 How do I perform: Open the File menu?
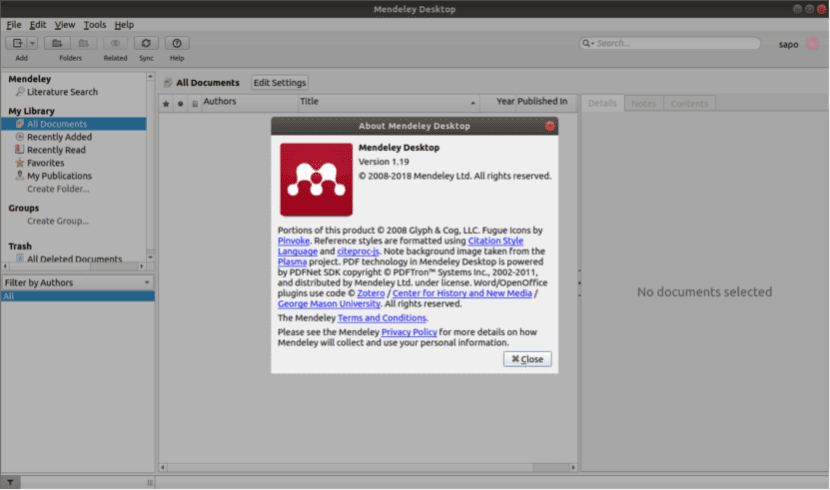(x=14, y=25)
